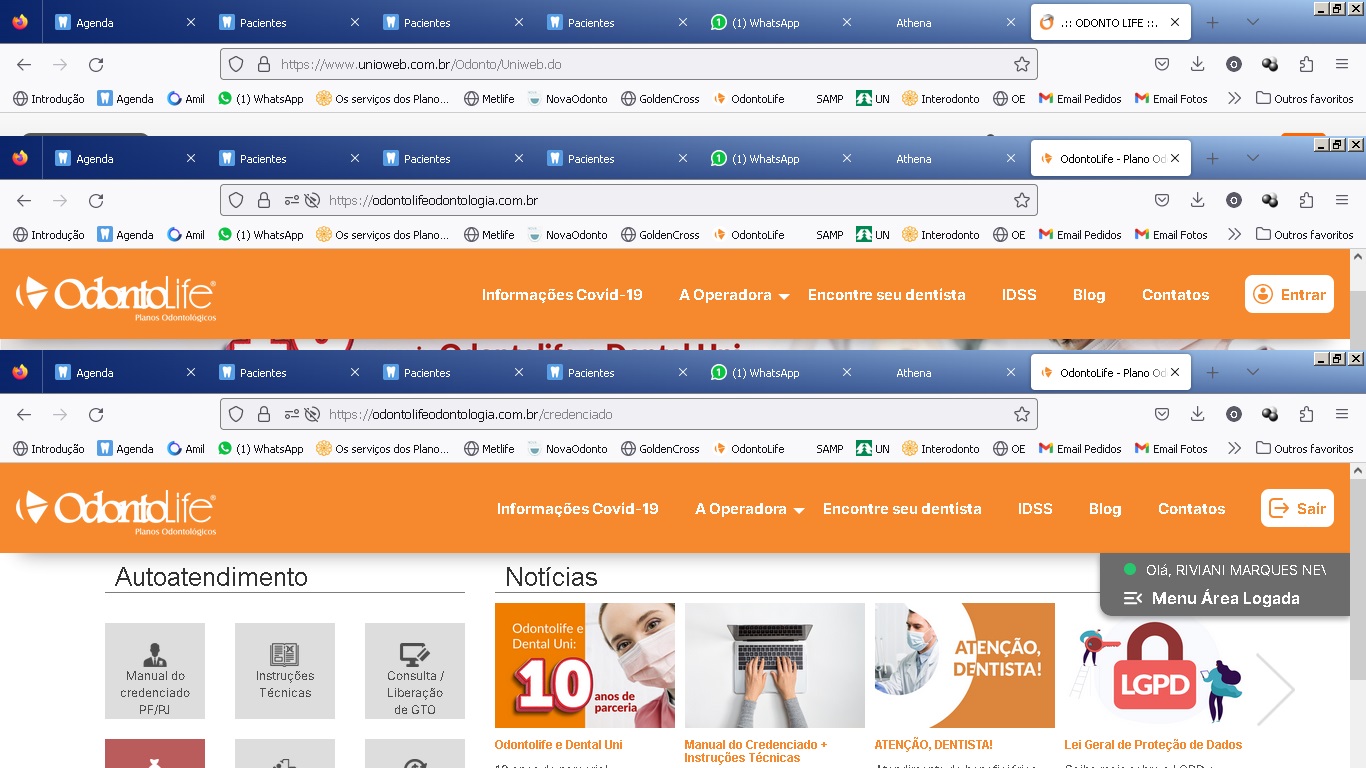
Task: Show more bookmarks chevron in credenciado window
Action: click(x=1234, y=448)
